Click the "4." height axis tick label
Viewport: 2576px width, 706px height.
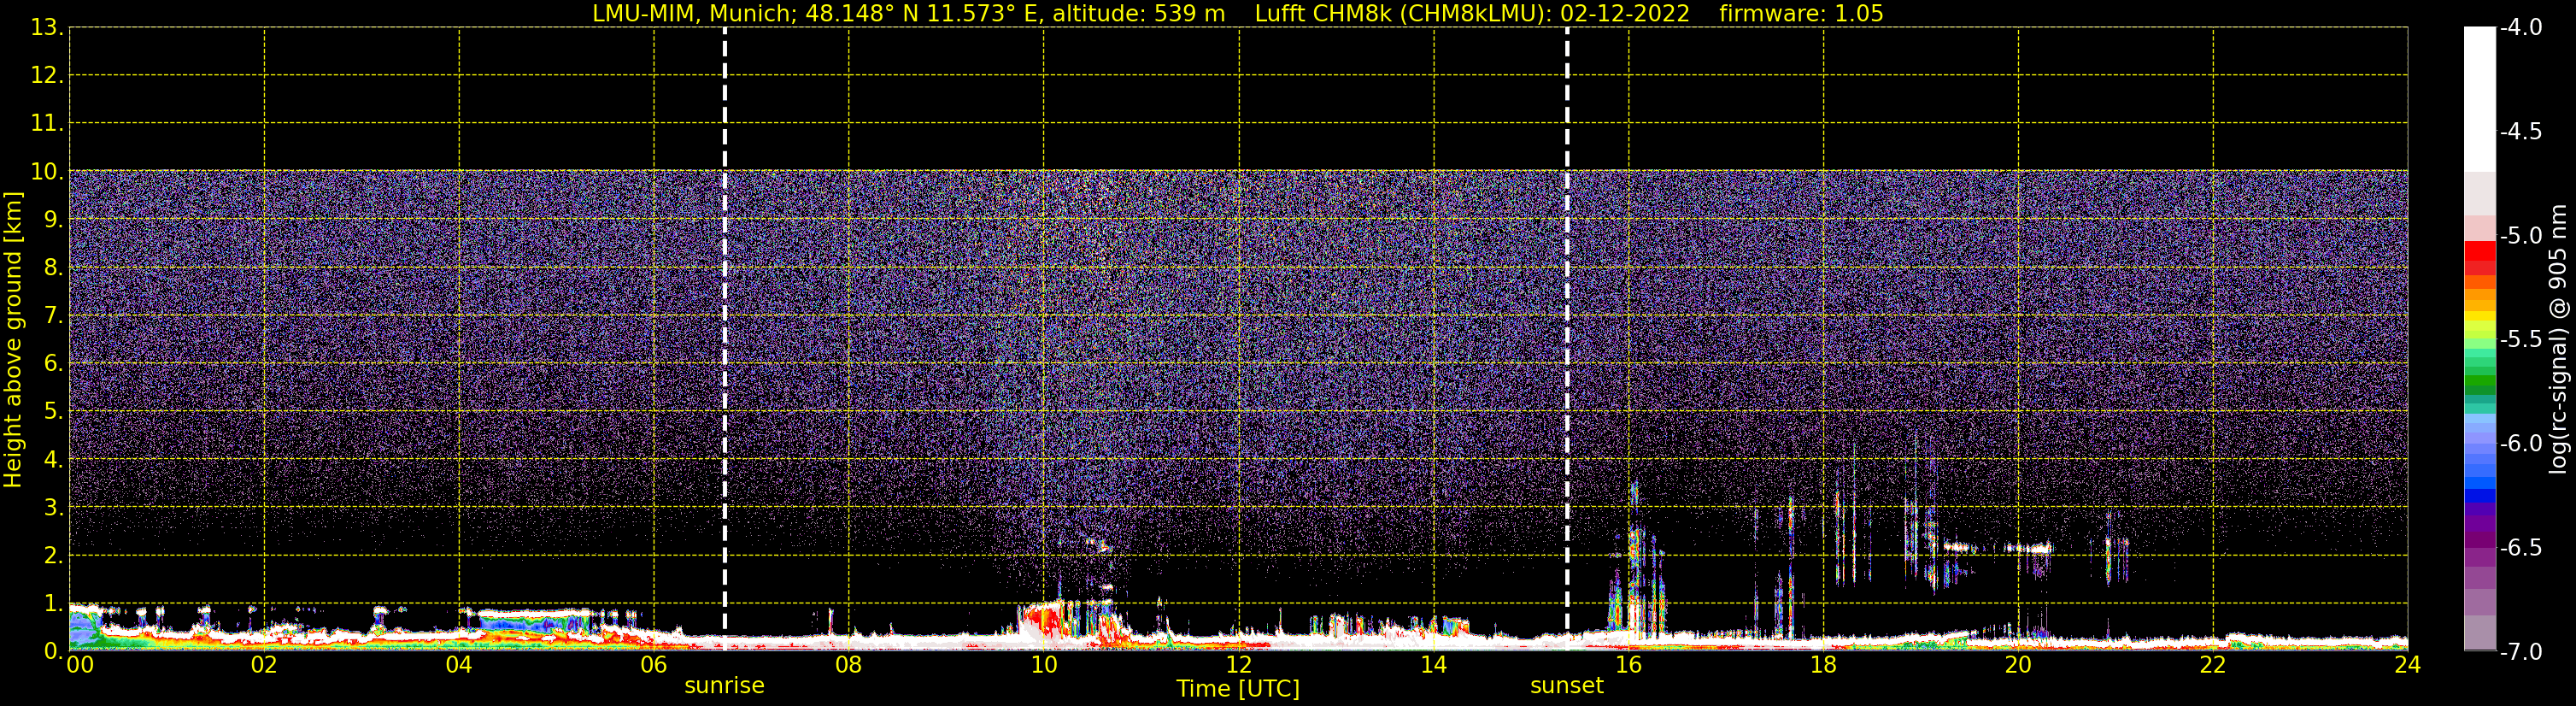54,459
